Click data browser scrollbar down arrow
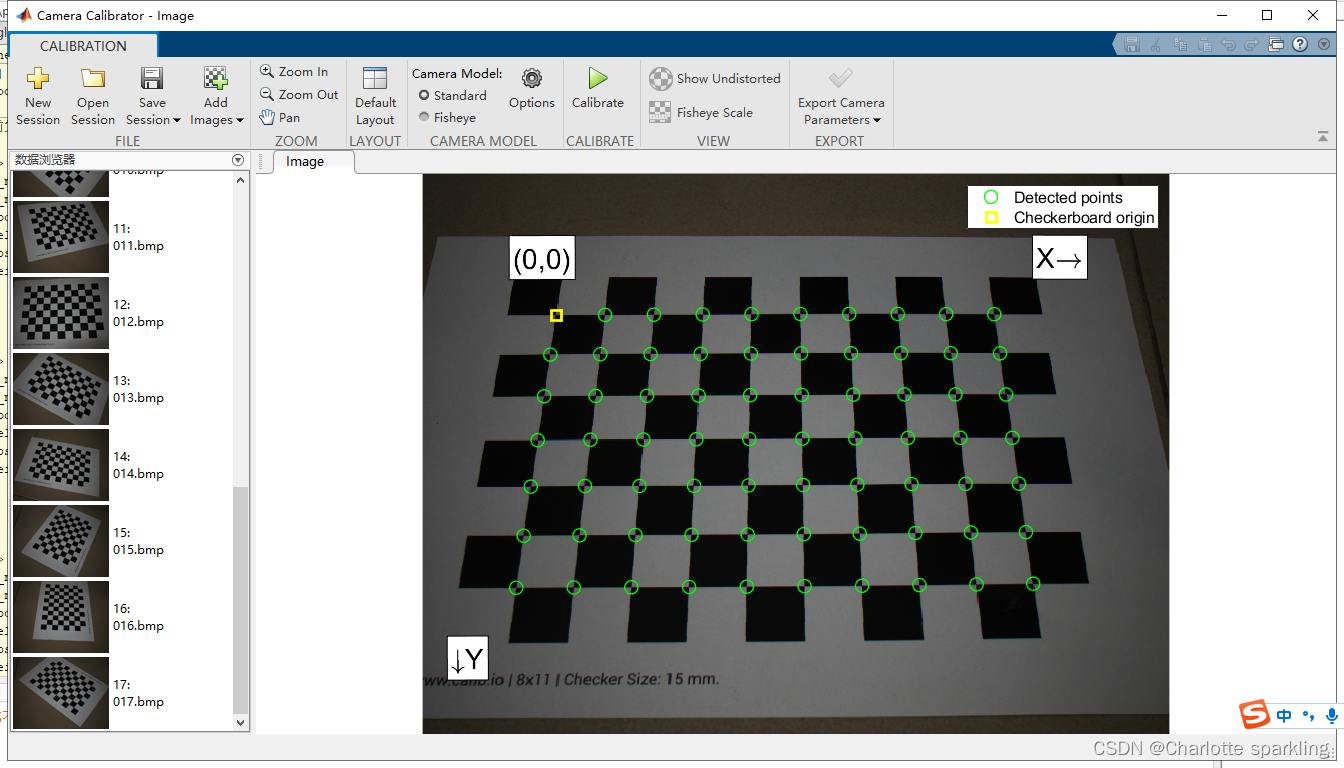This screenshot has width=1344, height=768. pyautogui.click(x=240, y=722)
